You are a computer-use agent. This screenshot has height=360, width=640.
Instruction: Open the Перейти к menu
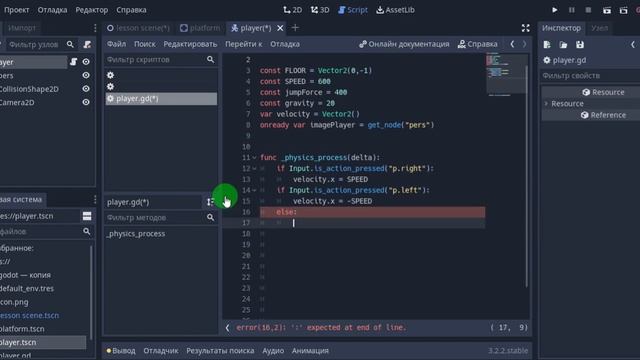pyautogui.click(x=244, y=44)
